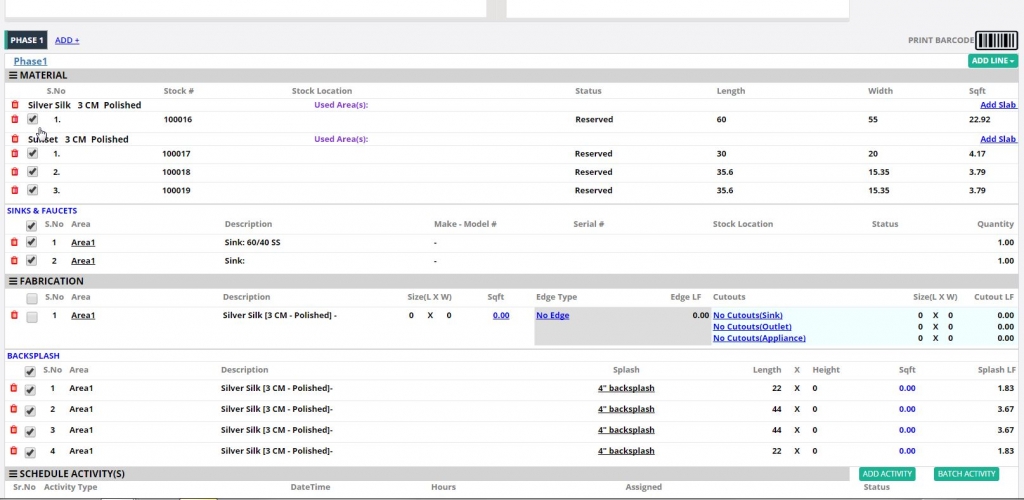Delete the fabrication Area1 row
The image size is (1024, 500).
15,315
